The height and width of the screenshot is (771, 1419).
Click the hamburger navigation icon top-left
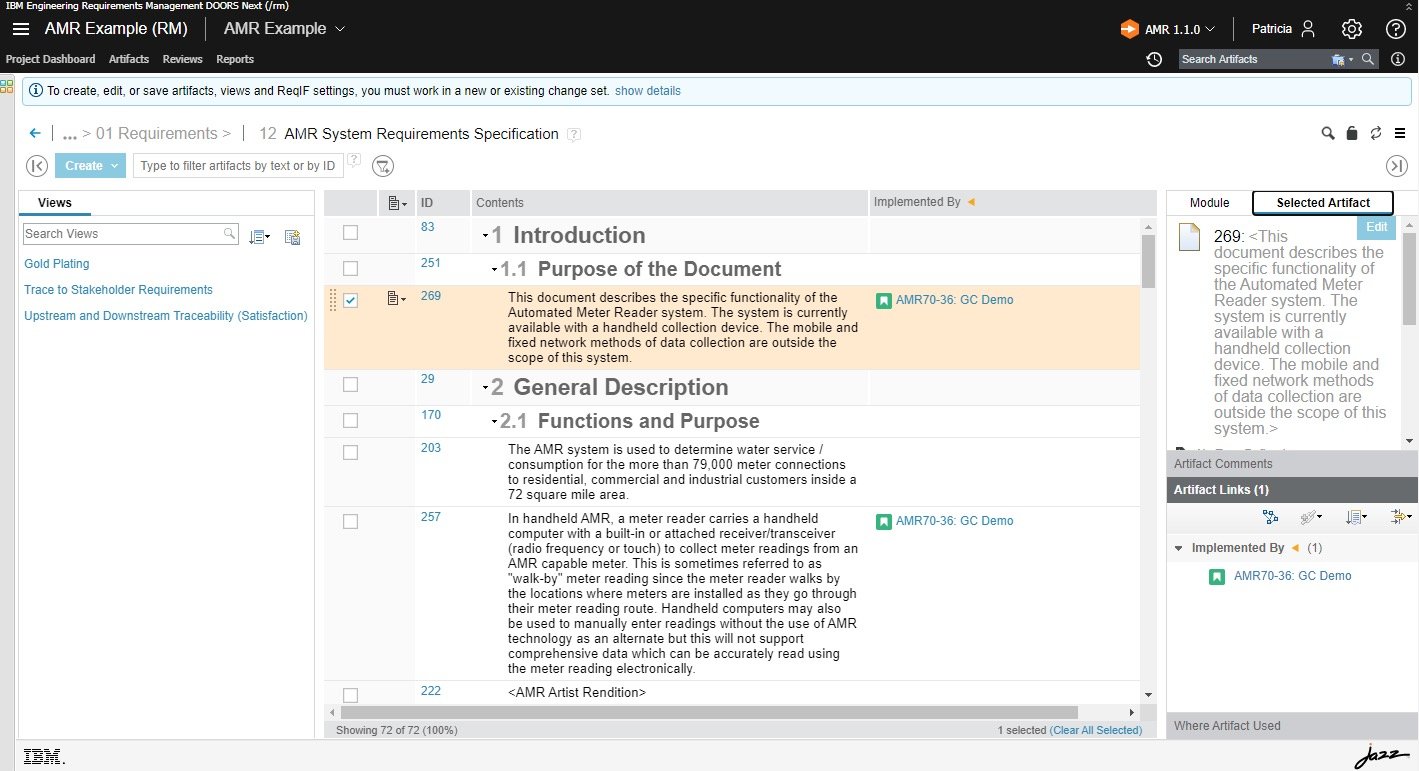pos(21,28)
